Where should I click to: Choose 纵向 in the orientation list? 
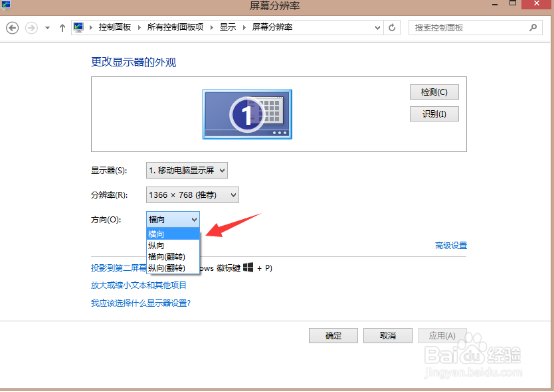pos(173,245)
